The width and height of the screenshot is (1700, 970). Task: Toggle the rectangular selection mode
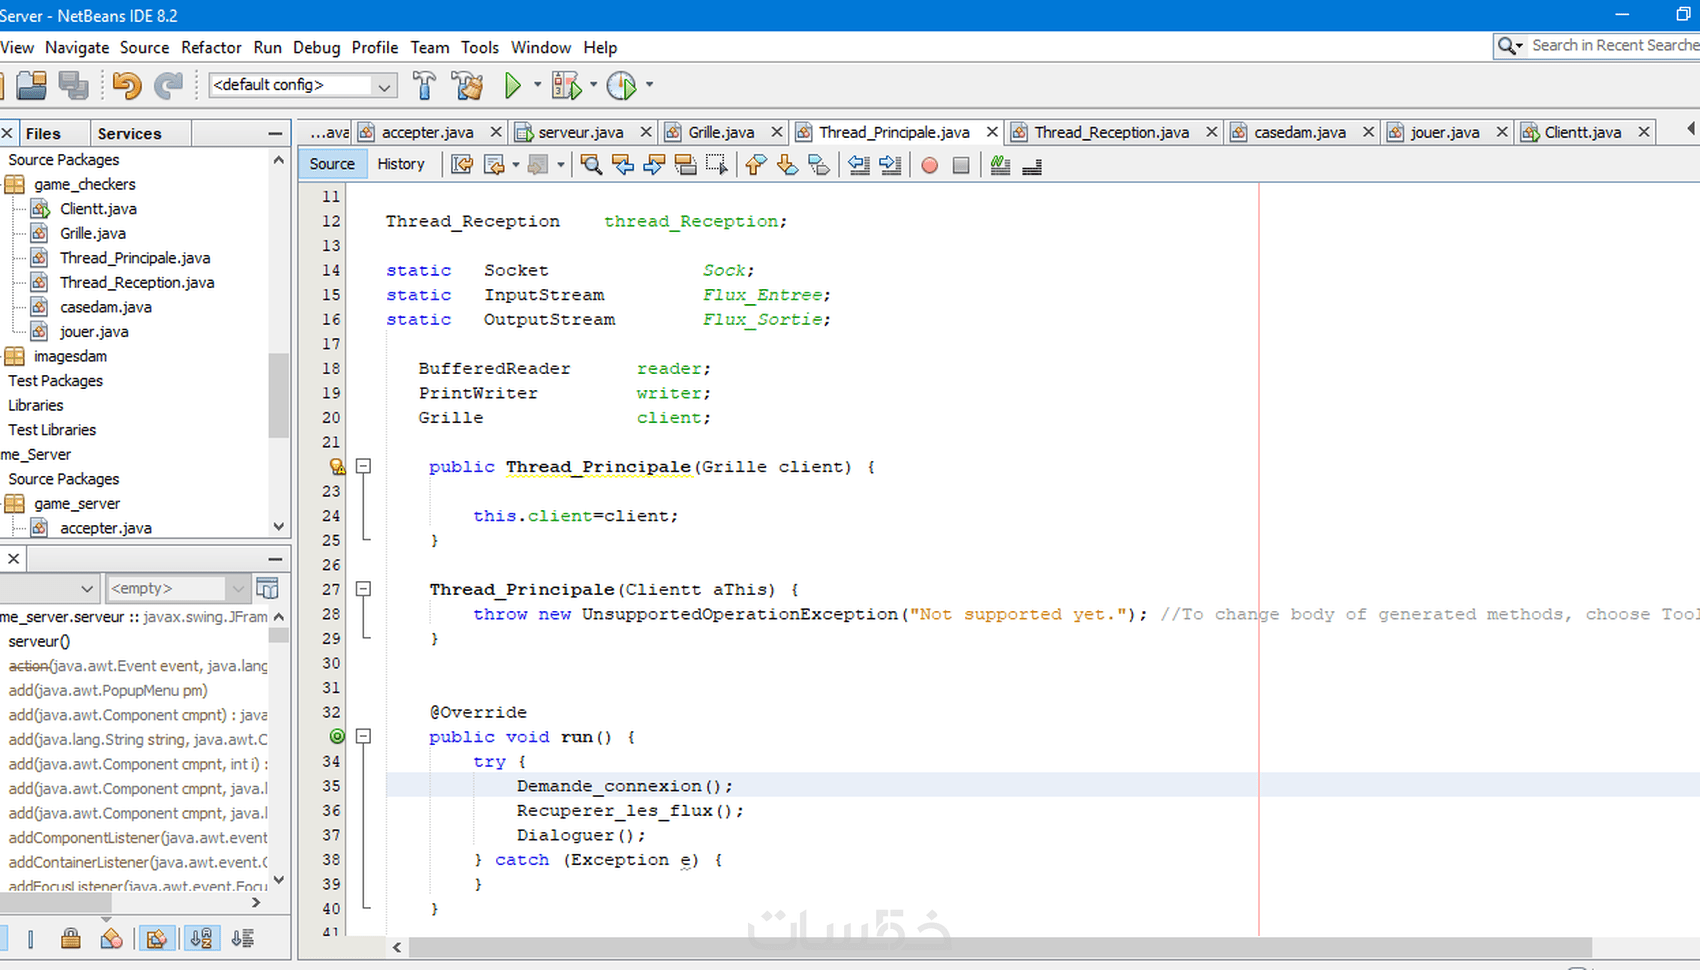(716, 165)
